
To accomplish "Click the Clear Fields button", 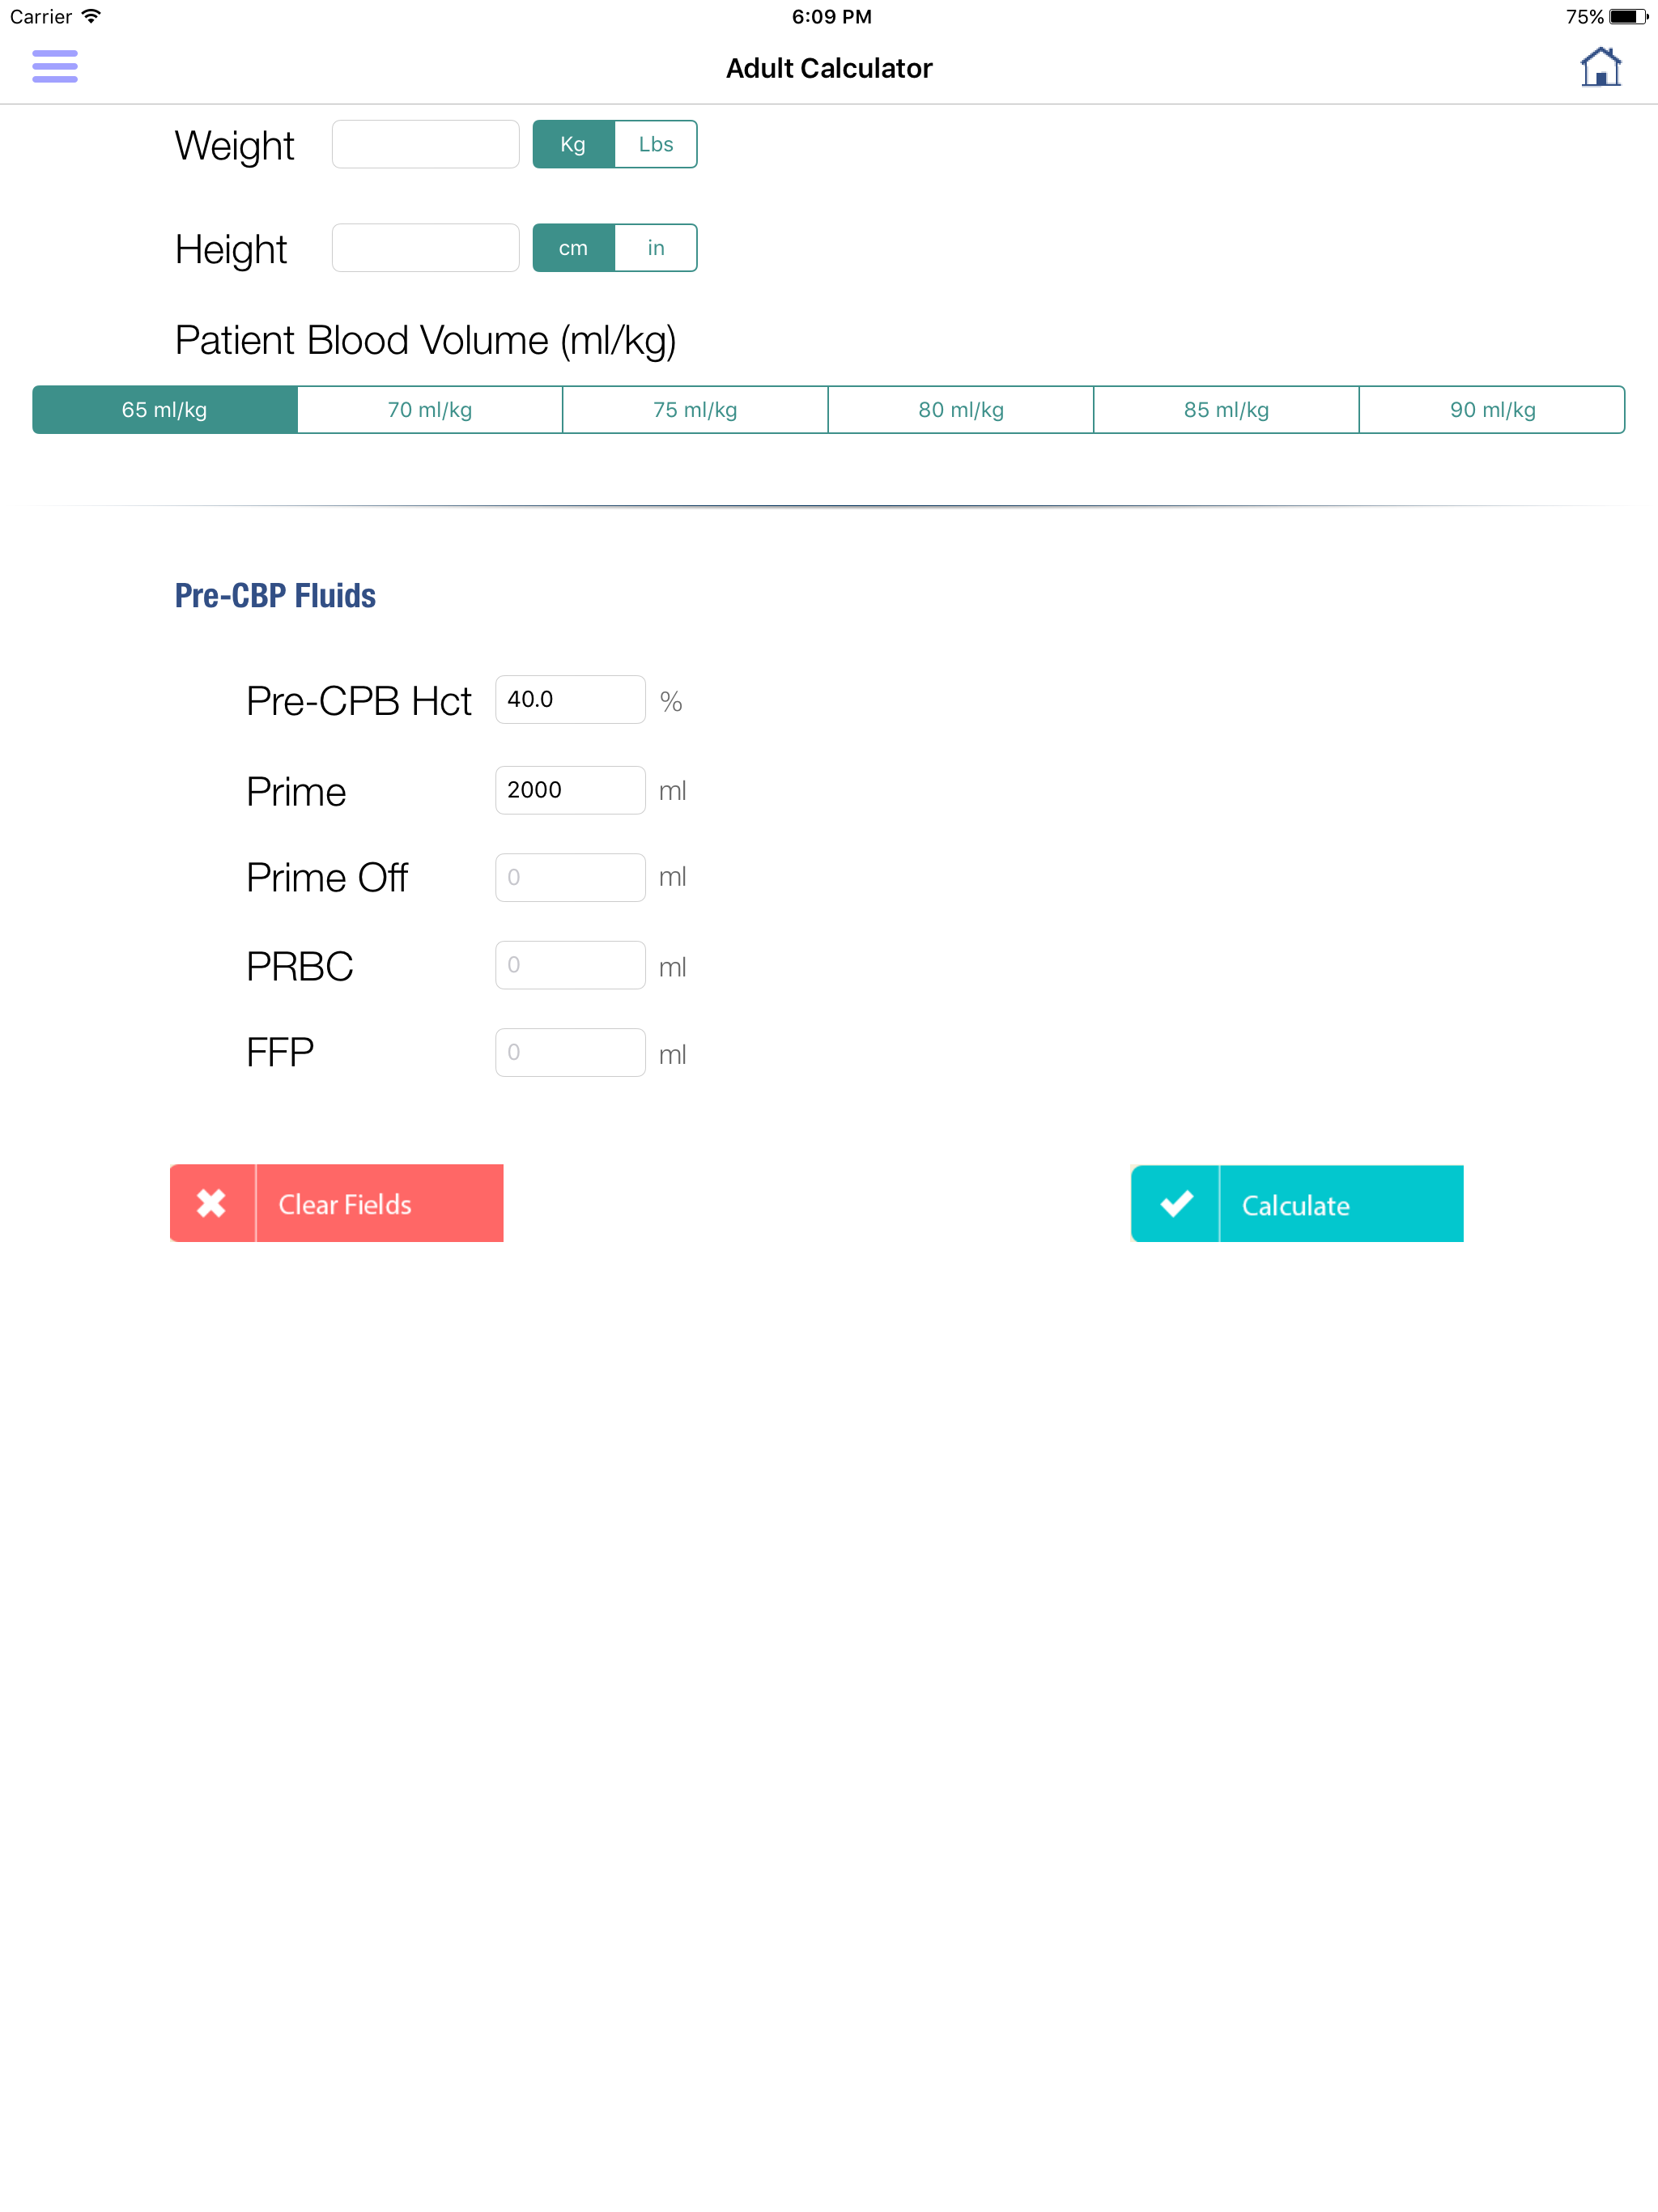I will (x=337, y=1203).
